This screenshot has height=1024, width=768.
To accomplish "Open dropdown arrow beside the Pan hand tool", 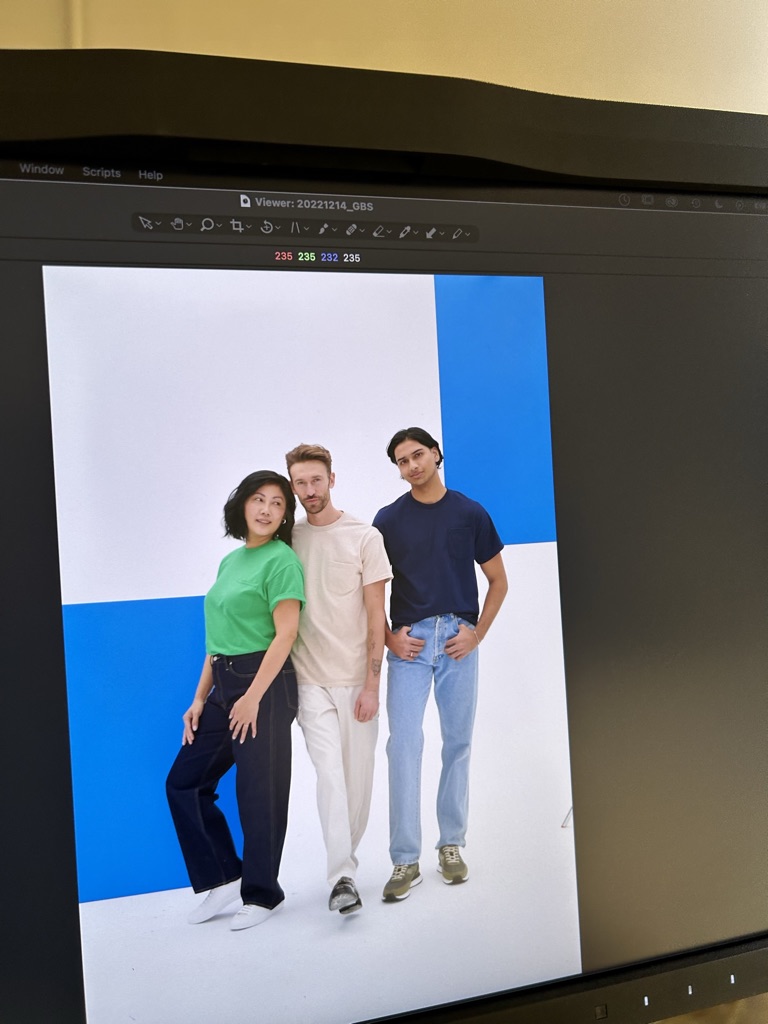I will pos(189,225).
